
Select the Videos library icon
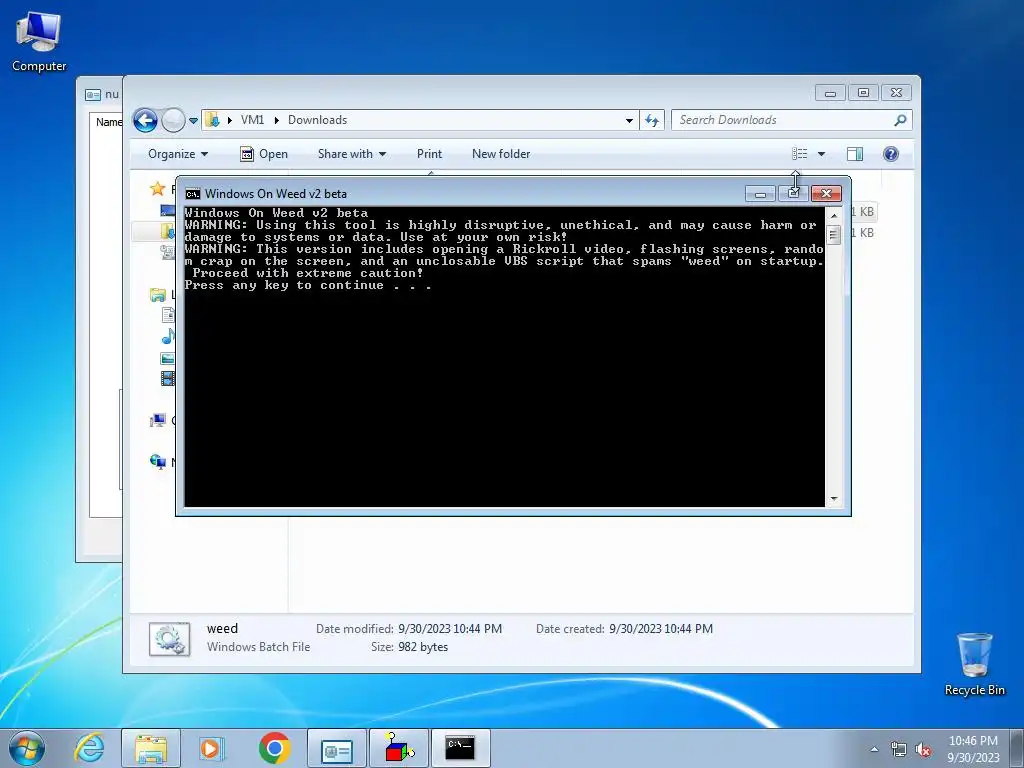click(x=168, y=378)
